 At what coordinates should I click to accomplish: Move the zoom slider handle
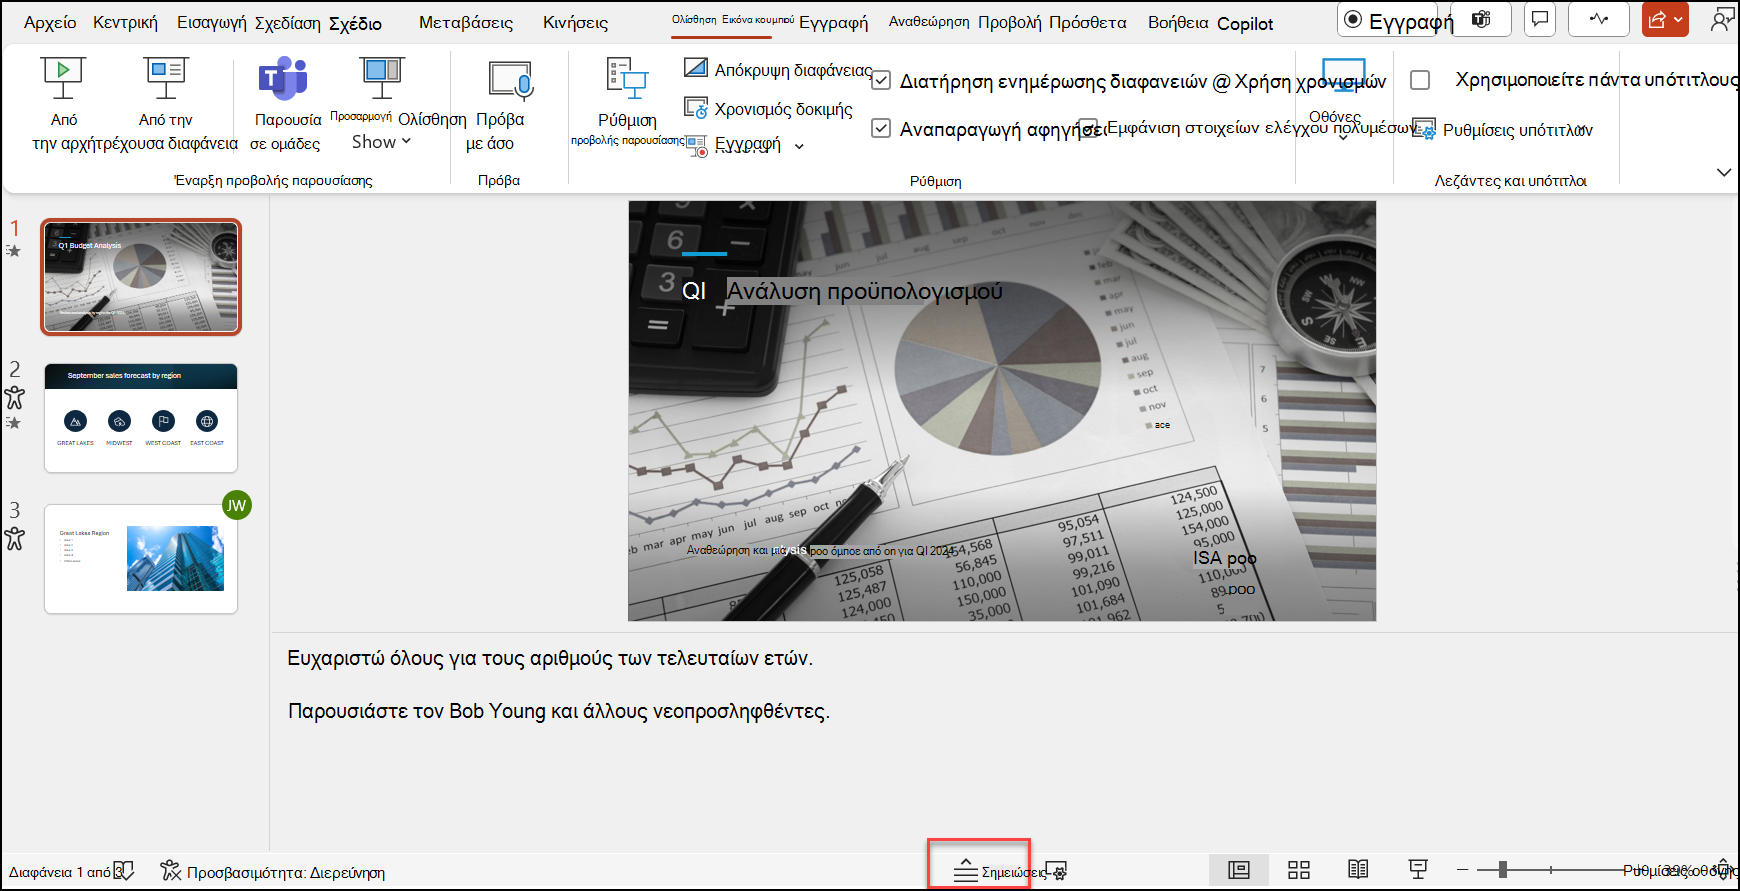[1502, 870]
